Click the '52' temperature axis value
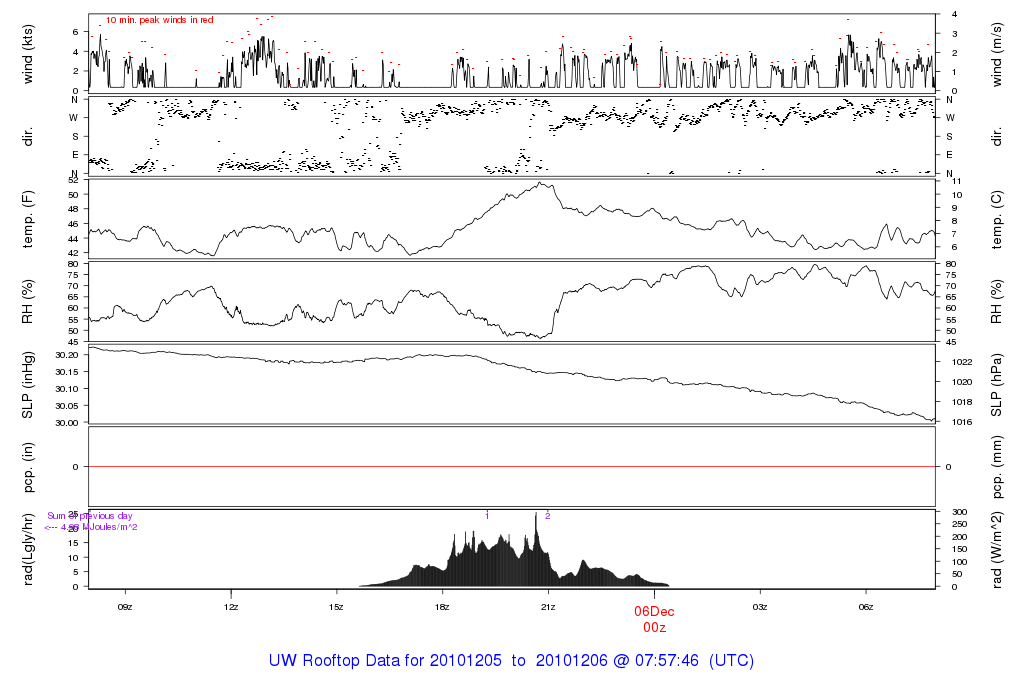 pos(73,180)
